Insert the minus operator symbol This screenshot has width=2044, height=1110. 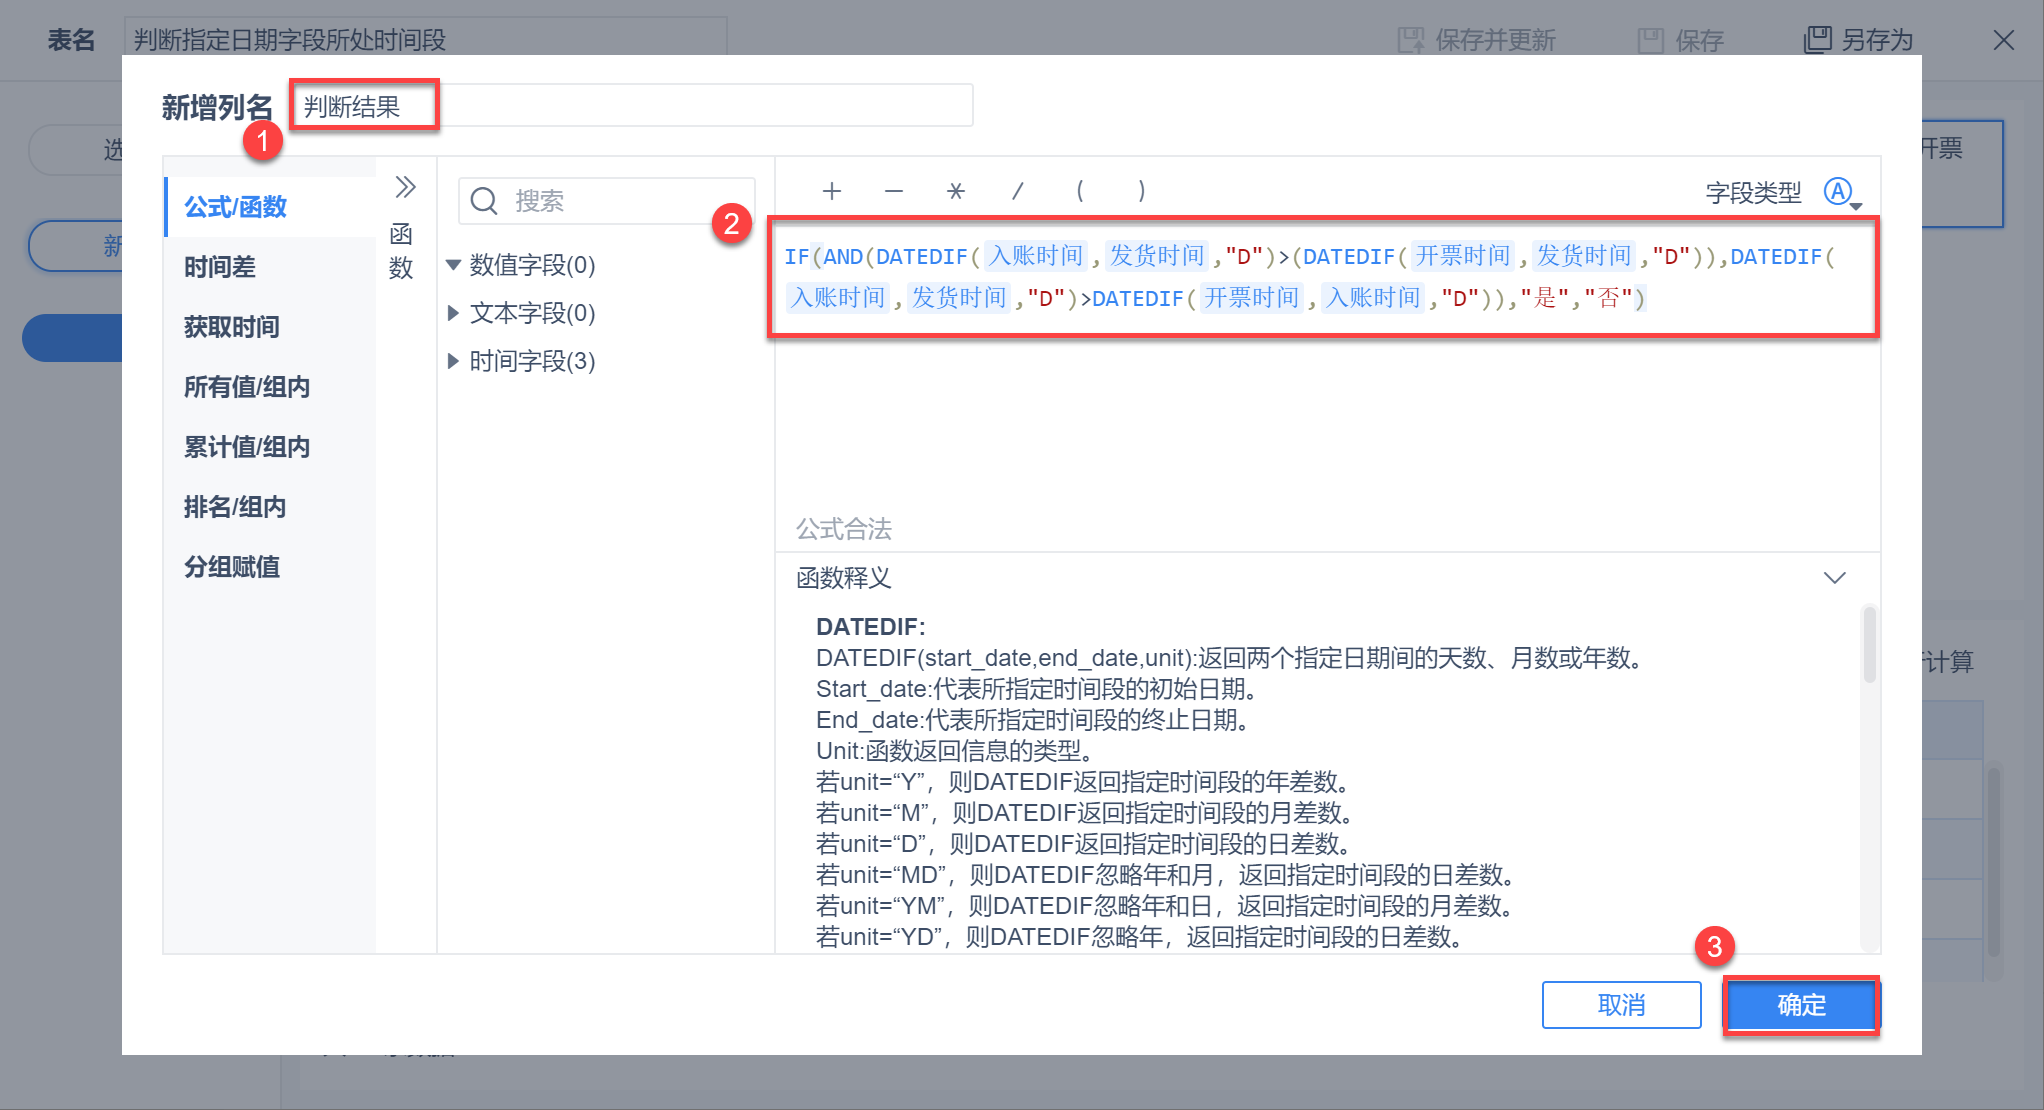pyautogui.click(x=893, y=191)
